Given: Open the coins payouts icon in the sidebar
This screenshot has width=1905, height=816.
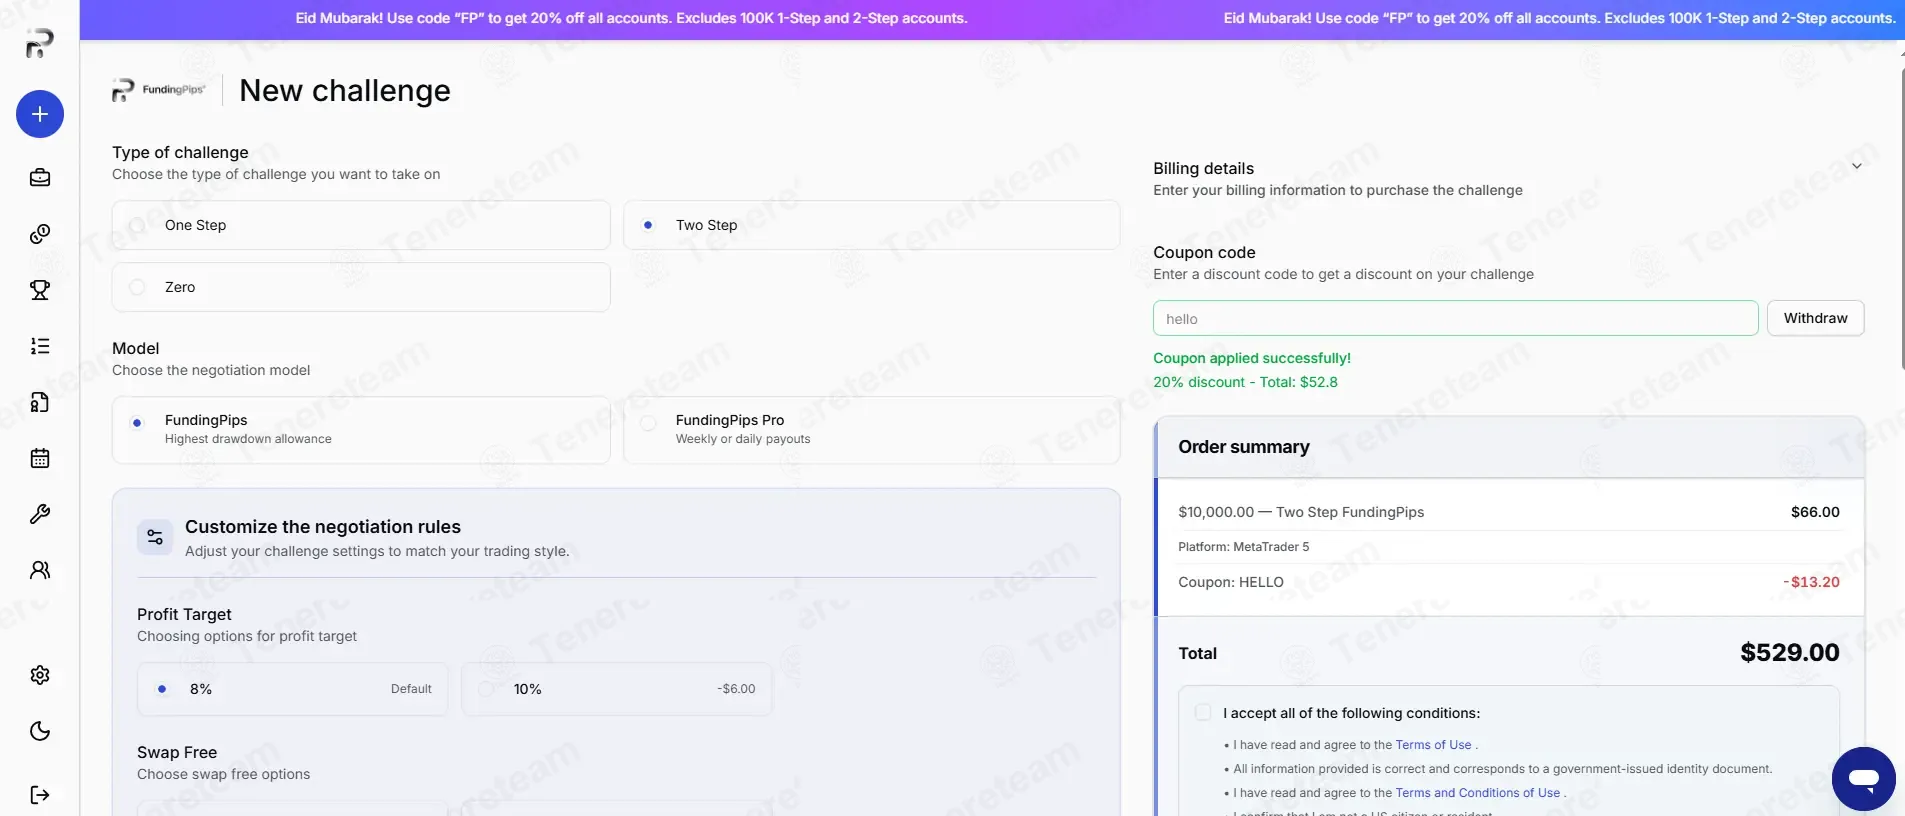Looking at the screenshot, I should (x=40, y=234).
